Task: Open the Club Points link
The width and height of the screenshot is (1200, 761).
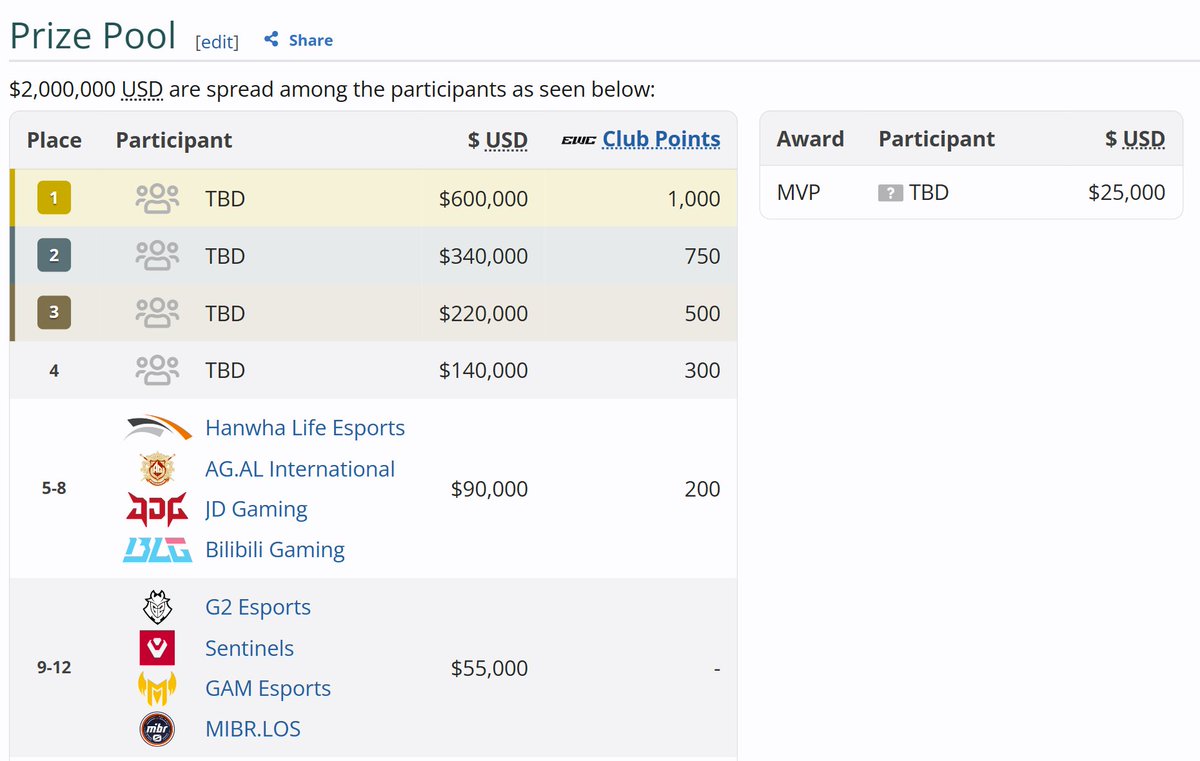Action: click(661, 139)
